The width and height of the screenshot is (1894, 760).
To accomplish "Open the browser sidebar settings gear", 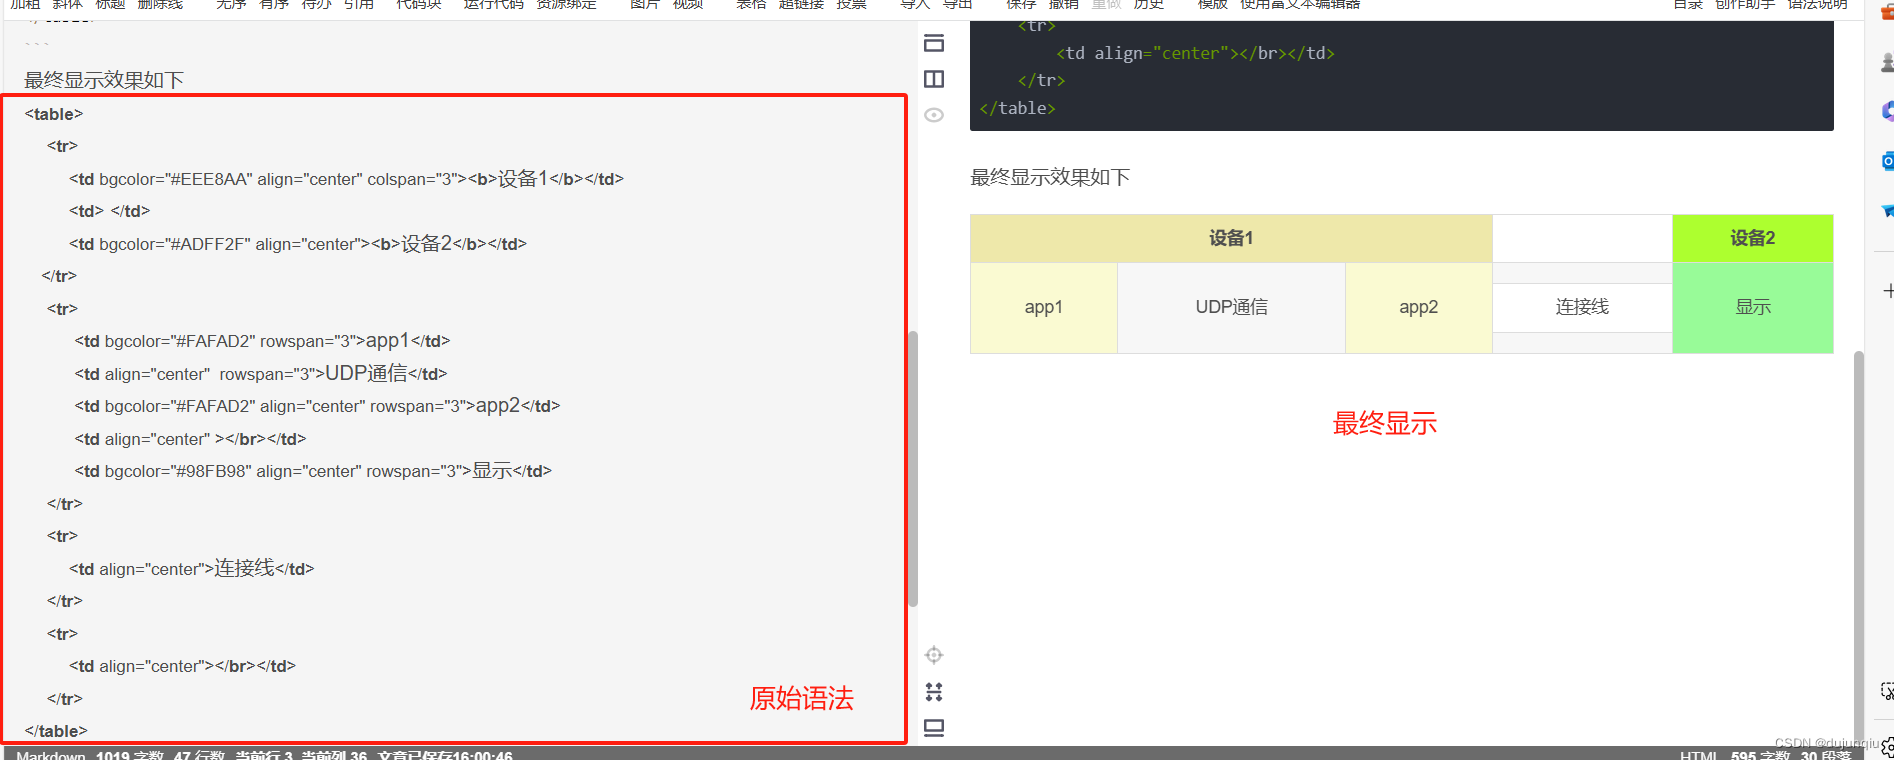I will 1888,747.
